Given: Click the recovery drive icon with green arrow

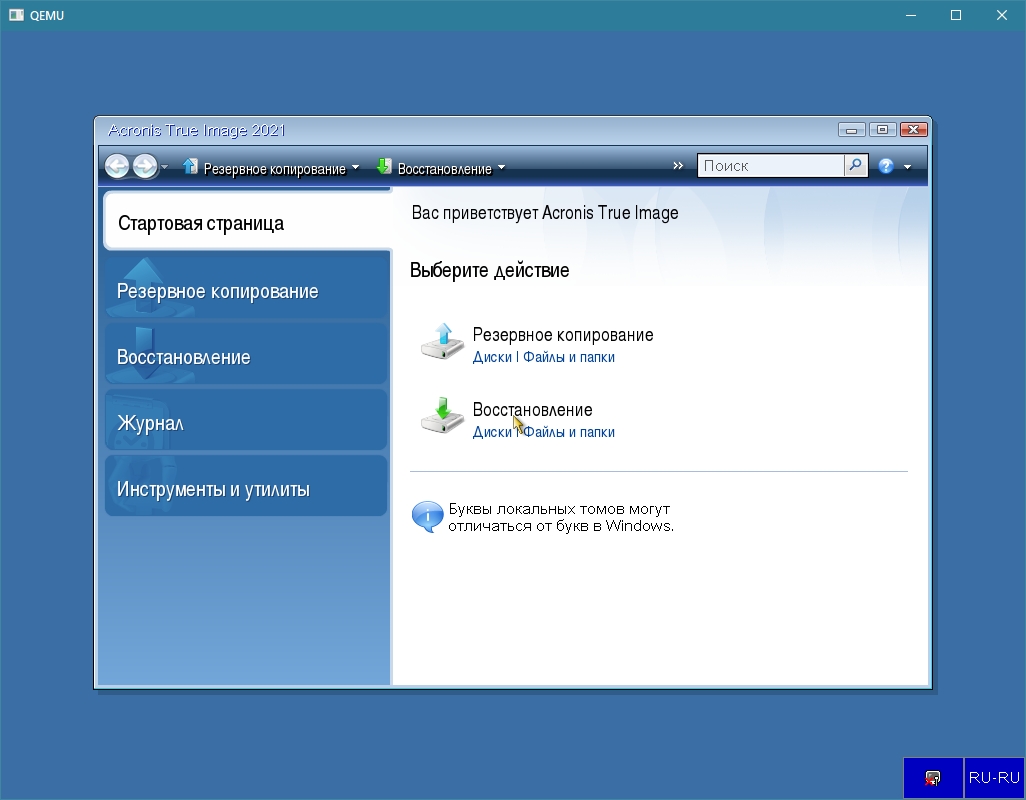Looking at the screenshot, I should point(442,416).
